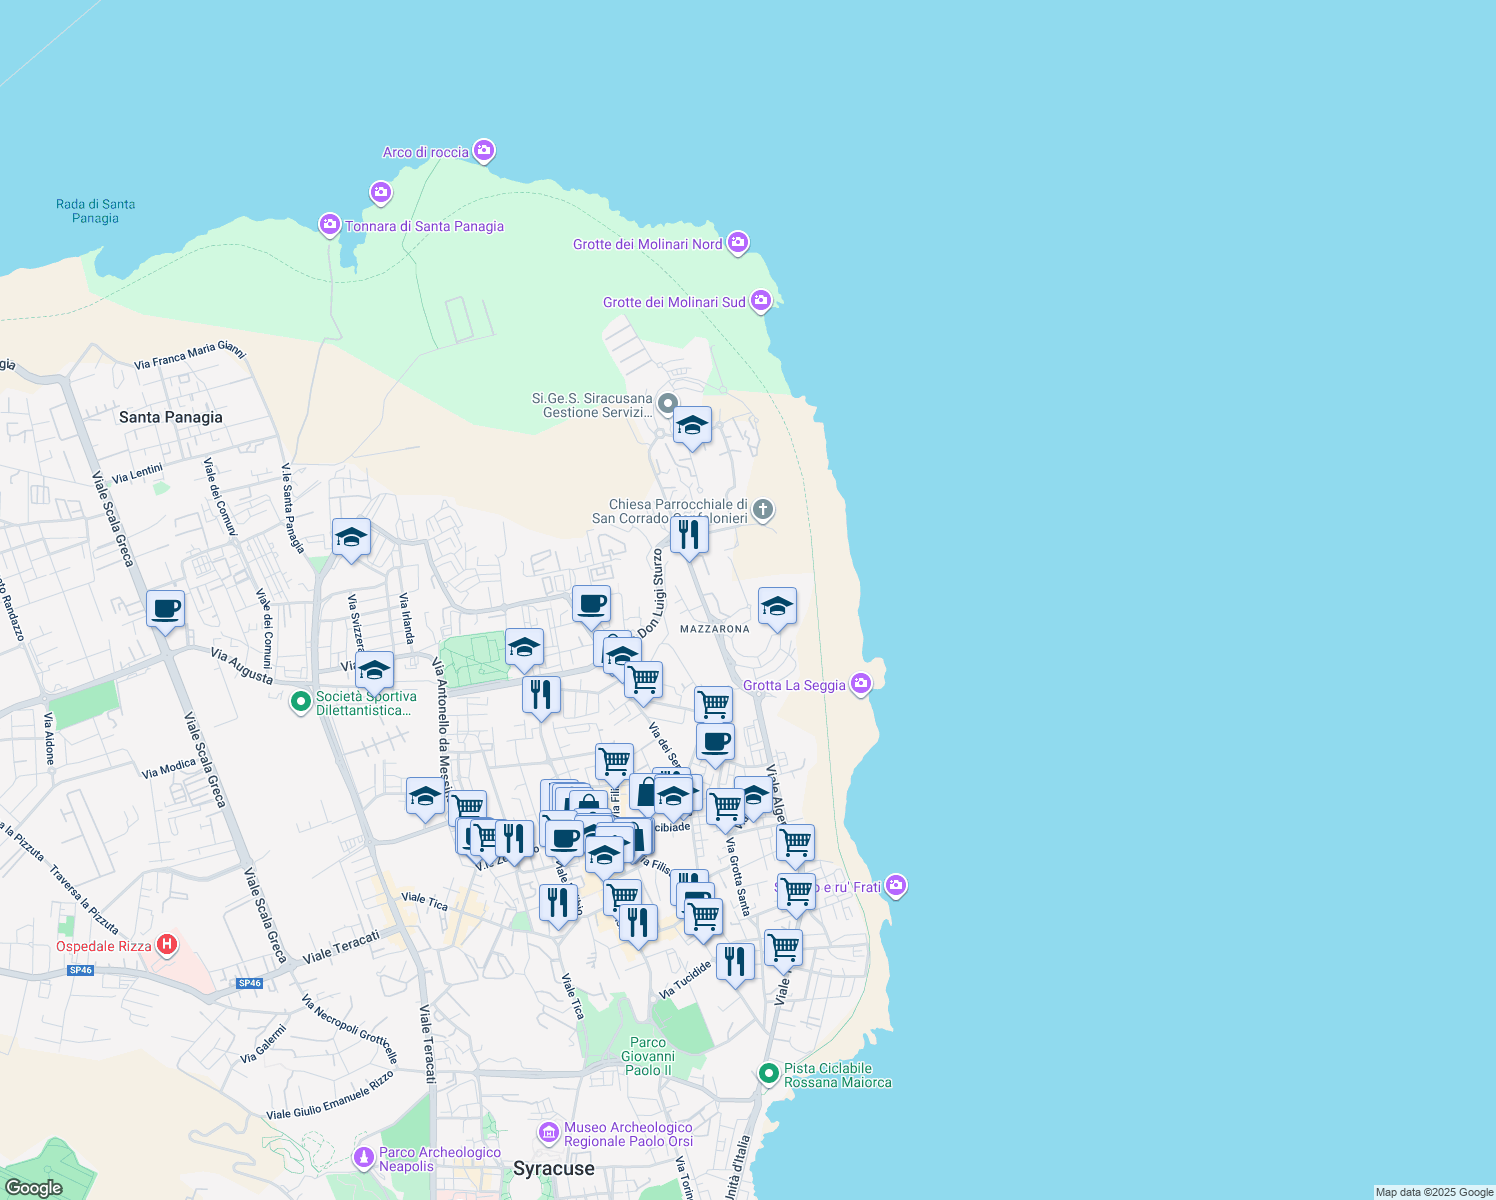Open the Grotte dei Molinari Nord photo marker
Image resolution: width=1496 pixels, height=1200 pixels.
coord(737,242)
